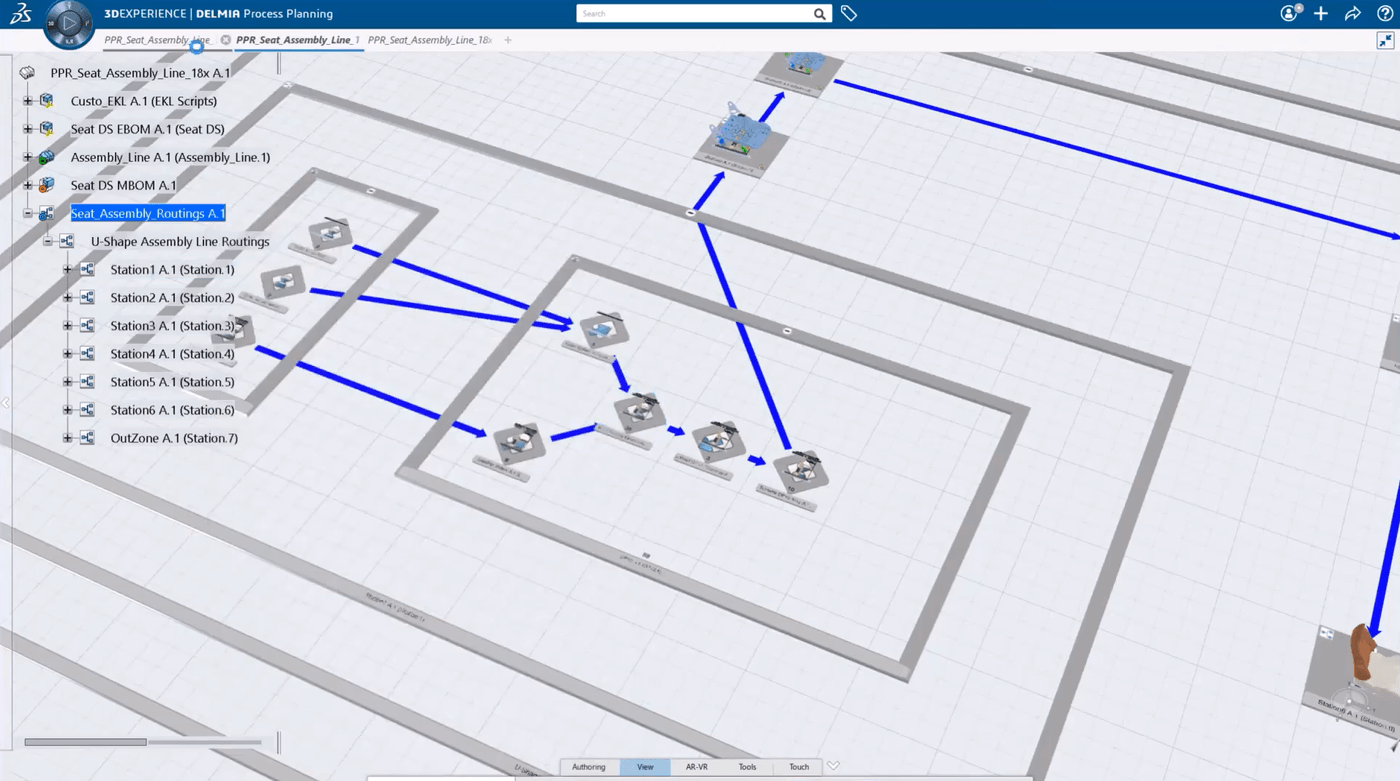This screenshot has height=781, width=1400.
Task: Click the Share arrow icon in the top bar
Action: [x=1352, y=13]
